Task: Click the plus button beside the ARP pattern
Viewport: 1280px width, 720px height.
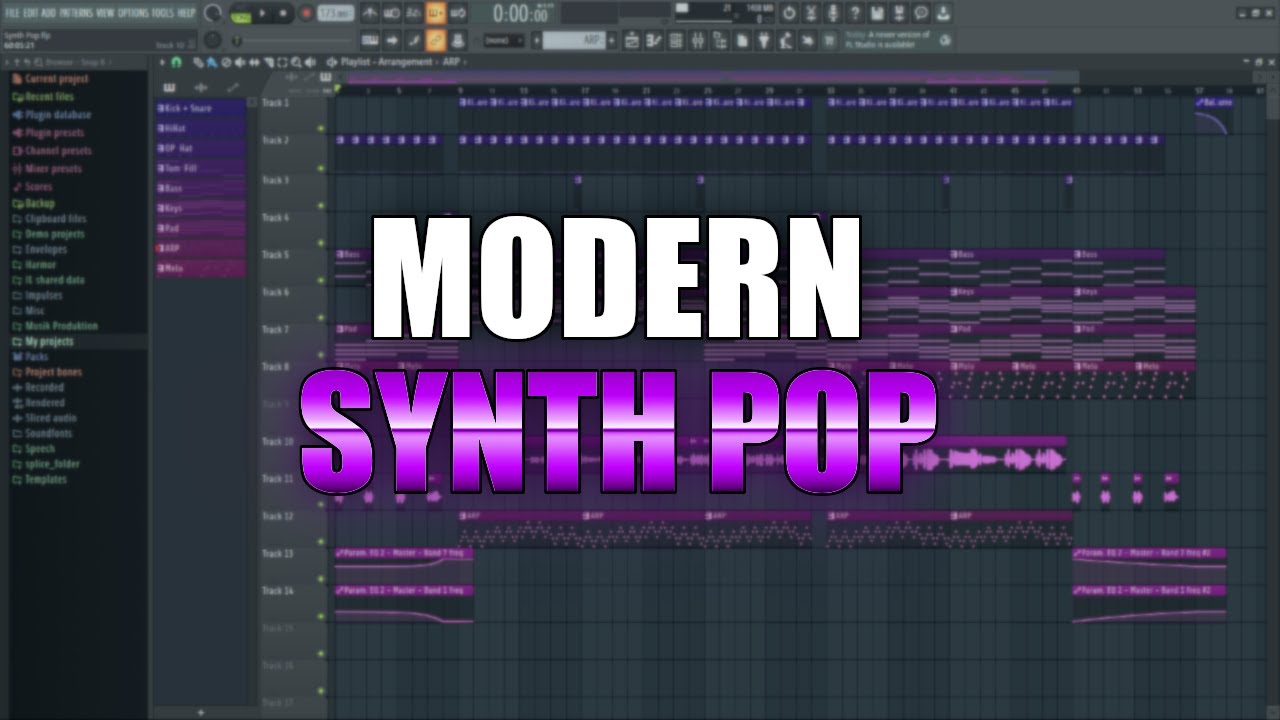Action: [x=612, y=40]
